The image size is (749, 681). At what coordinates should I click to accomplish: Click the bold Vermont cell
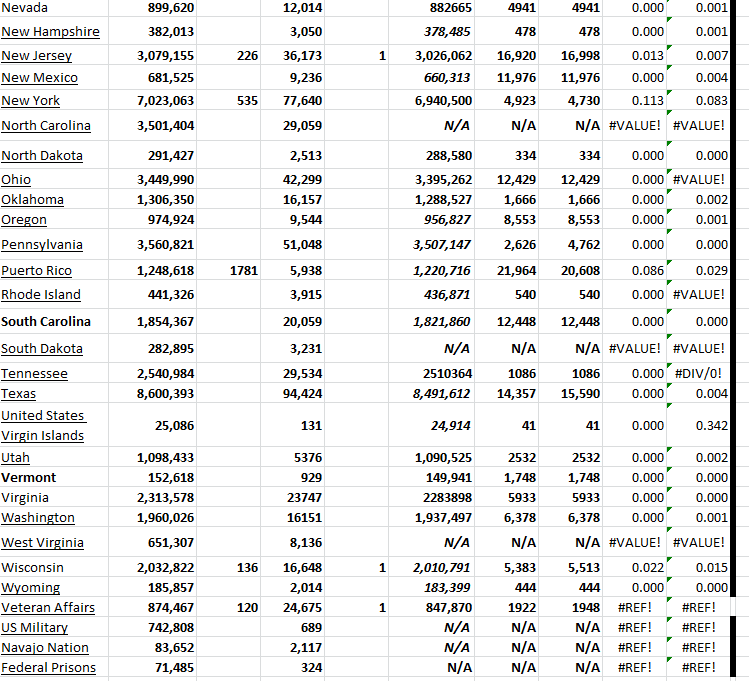28,478
